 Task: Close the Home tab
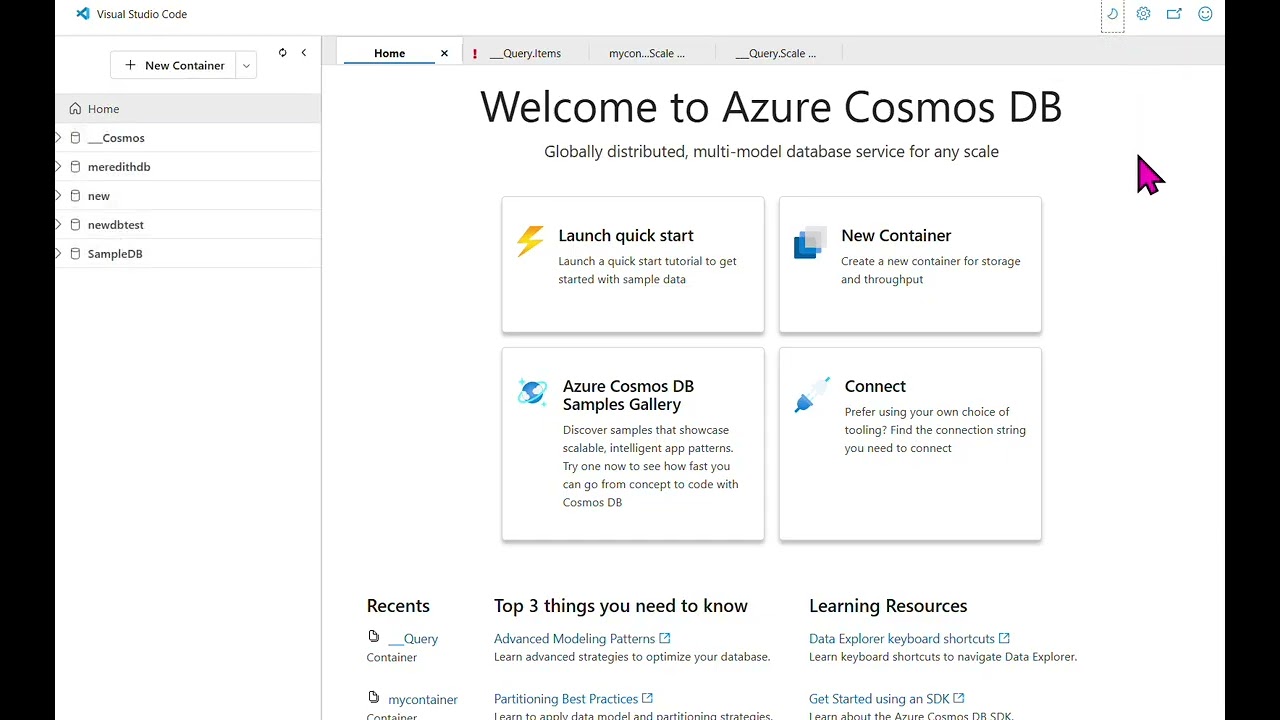pyautogui.click(x=444, y=54)
